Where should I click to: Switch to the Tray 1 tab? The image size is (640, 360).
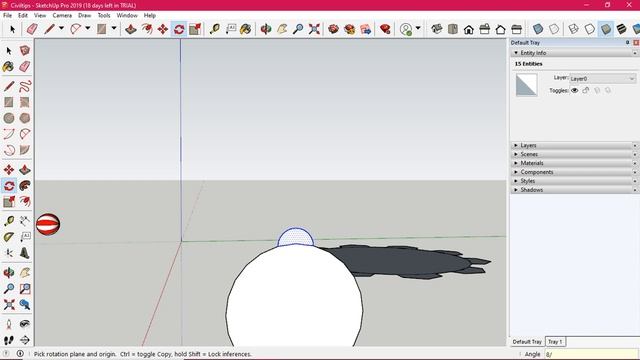555,342
